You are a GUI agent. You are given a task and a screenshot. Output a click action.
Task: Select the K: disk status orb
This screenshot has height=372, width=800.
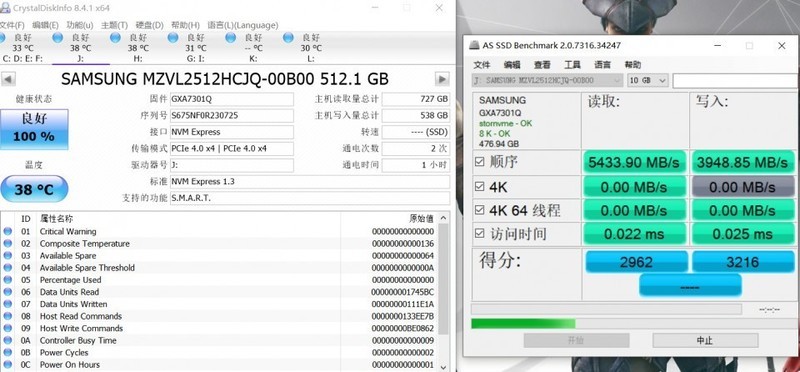[231, 37]
